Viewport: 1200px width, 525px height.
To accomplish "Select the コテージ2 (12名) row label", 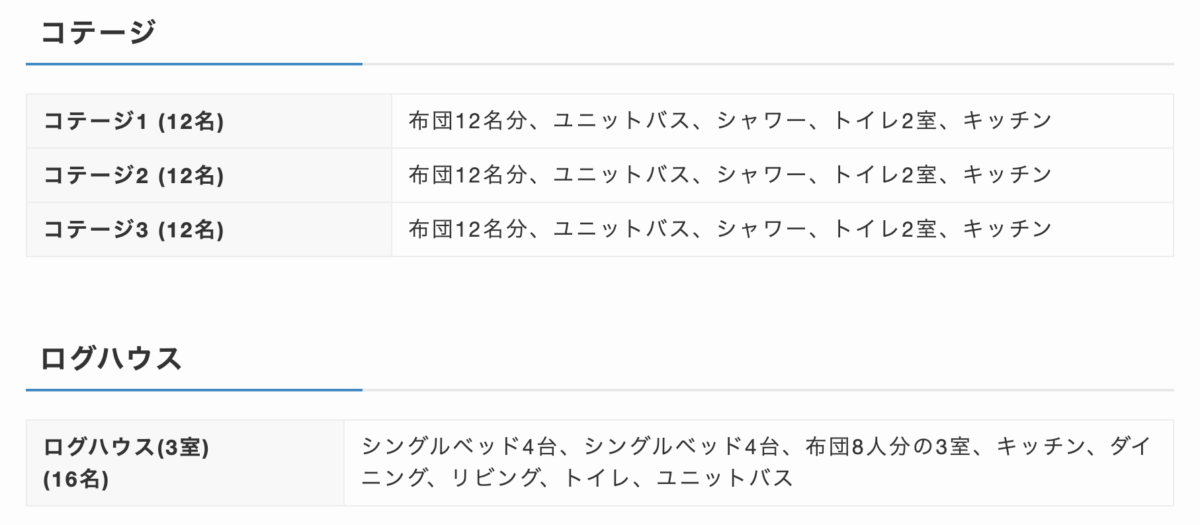I will [x=133, y=175].
